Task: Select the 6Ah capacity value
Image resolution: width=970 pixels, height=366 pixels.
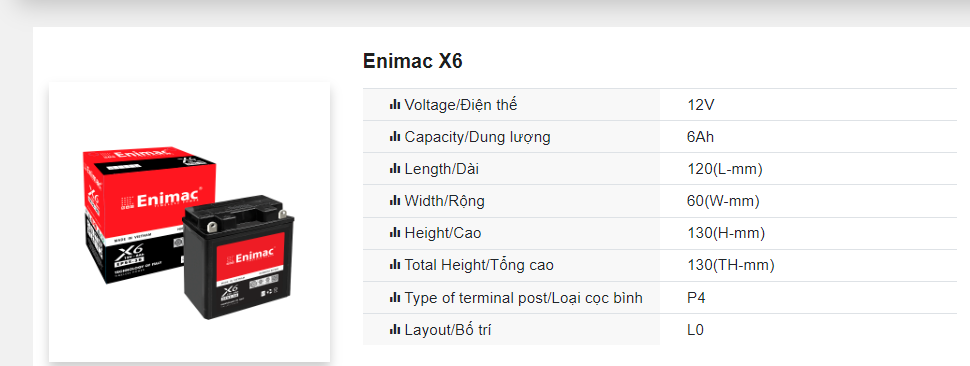Action: click(700, 137)
